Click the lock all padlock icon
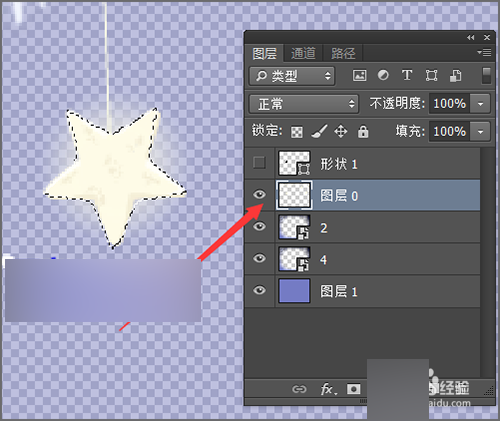This screenshot has height=421, width=500. (x=363, y=131)
